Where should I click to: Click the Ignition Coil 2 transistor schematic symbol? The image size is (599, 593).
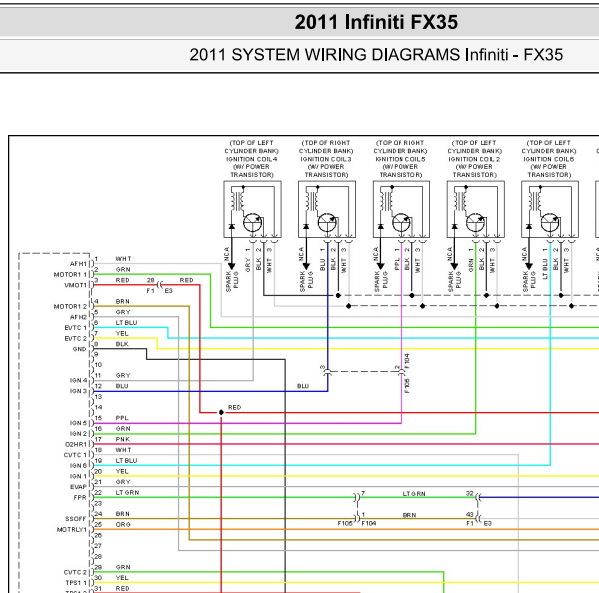pyautogui.click(x=476, y=222)
